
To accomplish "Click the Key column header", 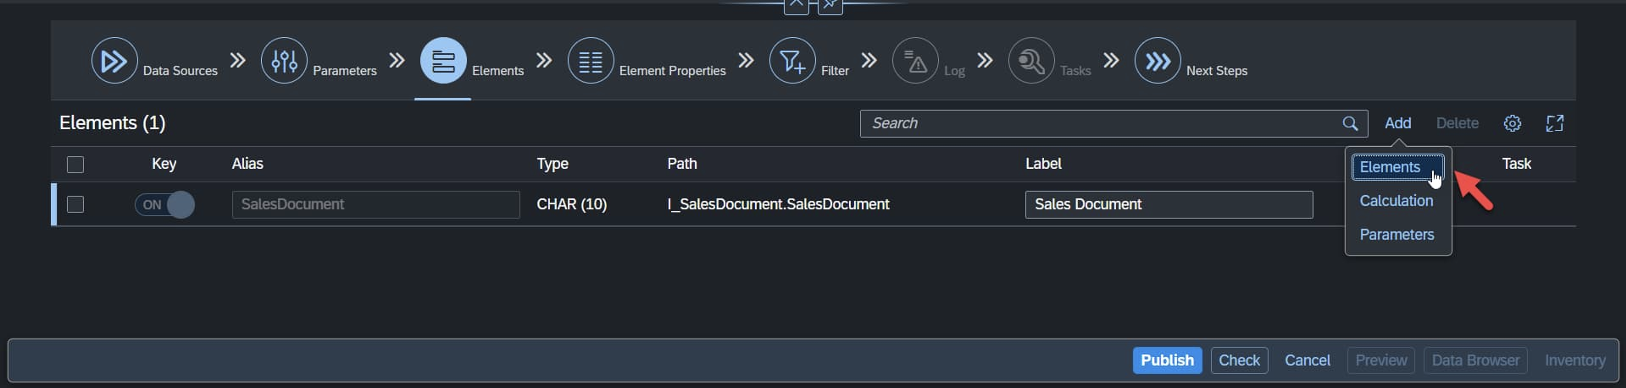I will click(x=164, y=164).
